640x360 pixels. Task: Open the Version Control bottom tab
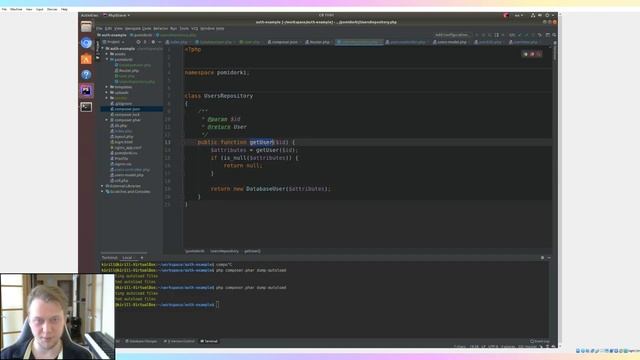tap(179, 341)
